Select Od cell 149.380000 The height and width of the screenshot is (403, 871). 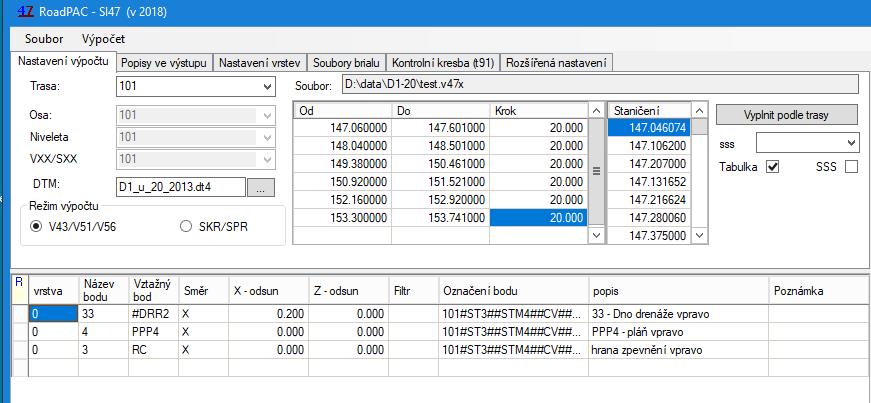click(x=342, y=163)
